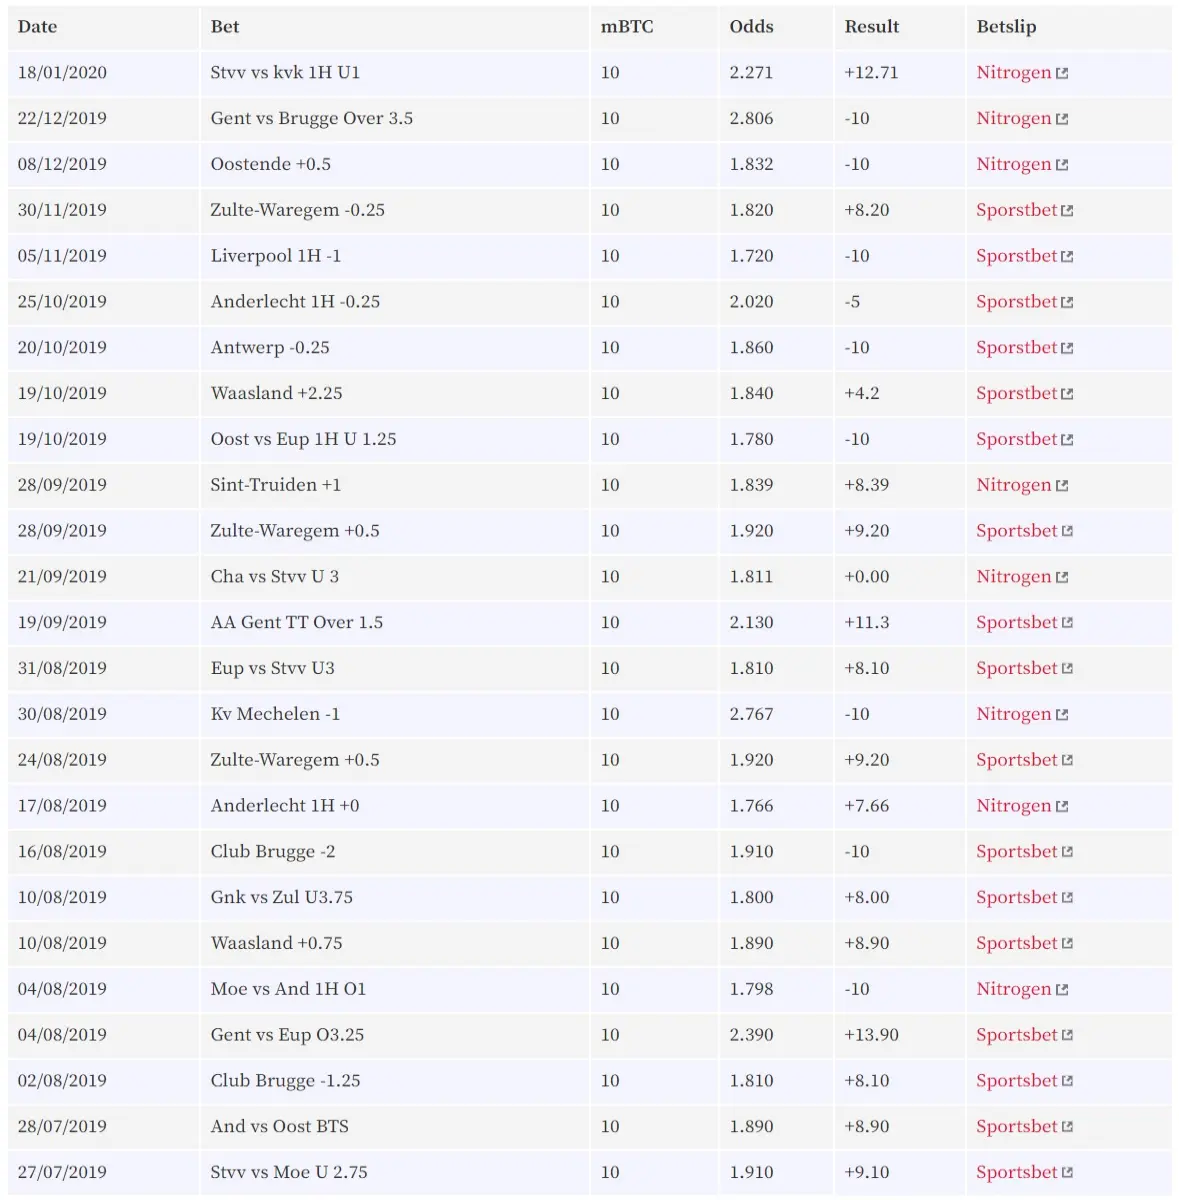
Task: Click the Date column header
Action: 37,27
